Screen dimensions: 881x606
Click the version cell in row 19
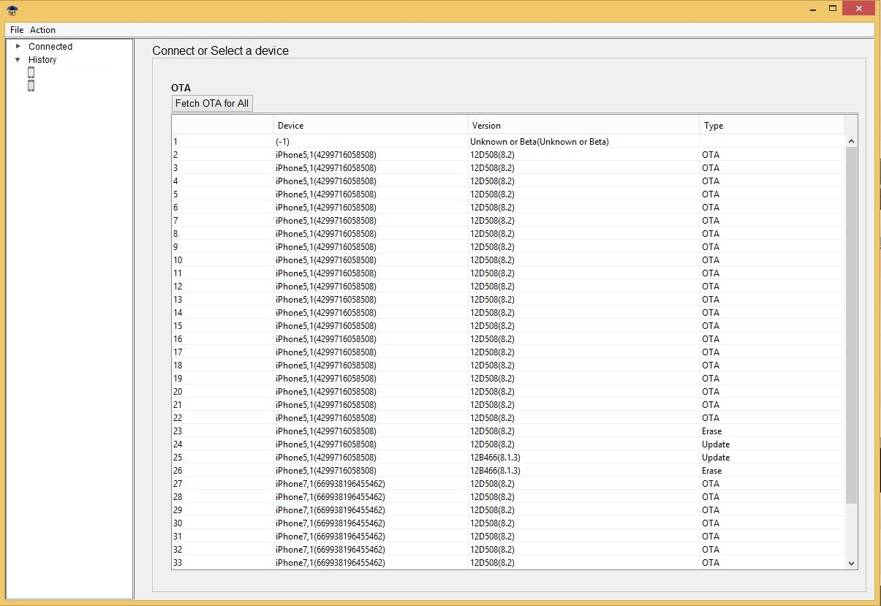click(492, 379)
